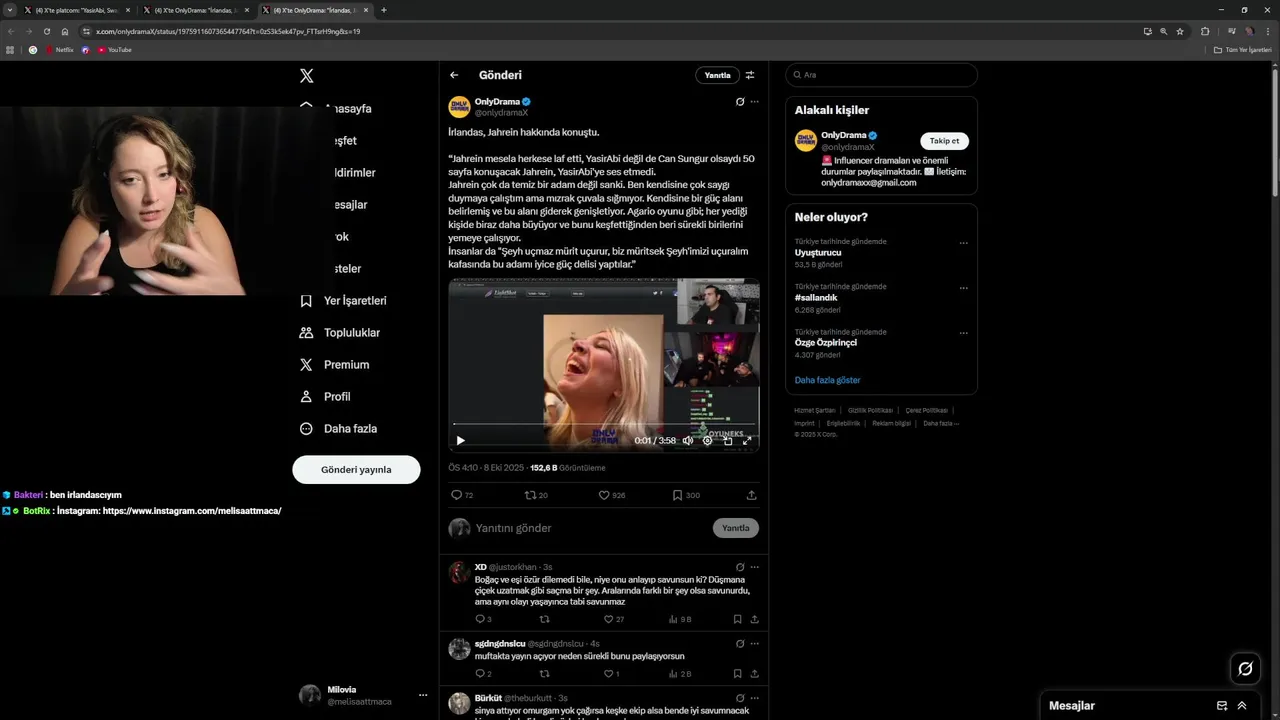
Task: Switch to the second X'te OnlyDrama tab
Action: coord(196,10)
